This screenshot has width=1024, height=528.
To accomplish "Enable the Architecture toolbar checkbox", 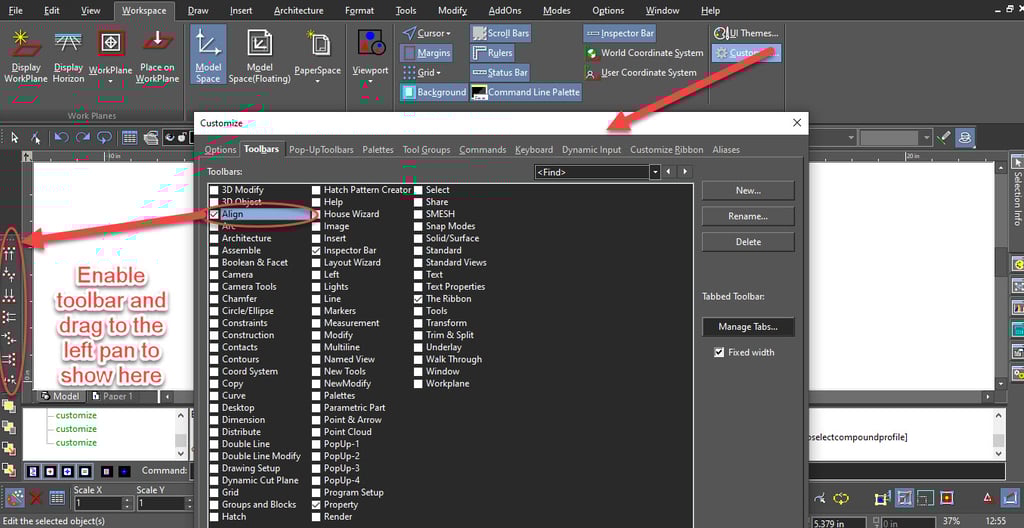I will pyautogui.click(x=214, y=239).
